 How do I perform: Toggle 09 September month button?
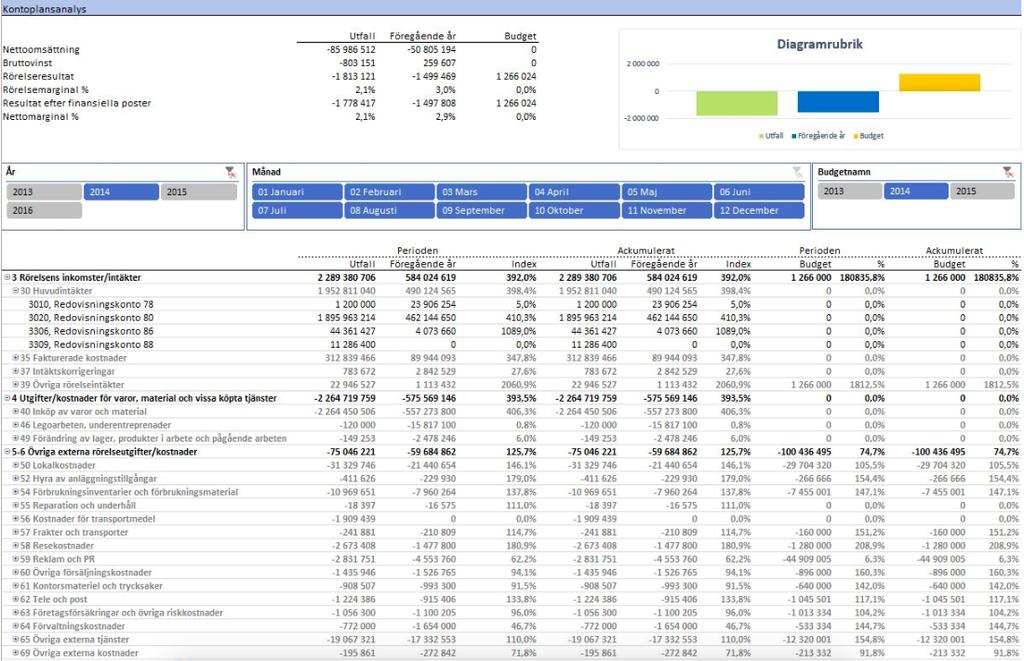click(x=482, y=210)
